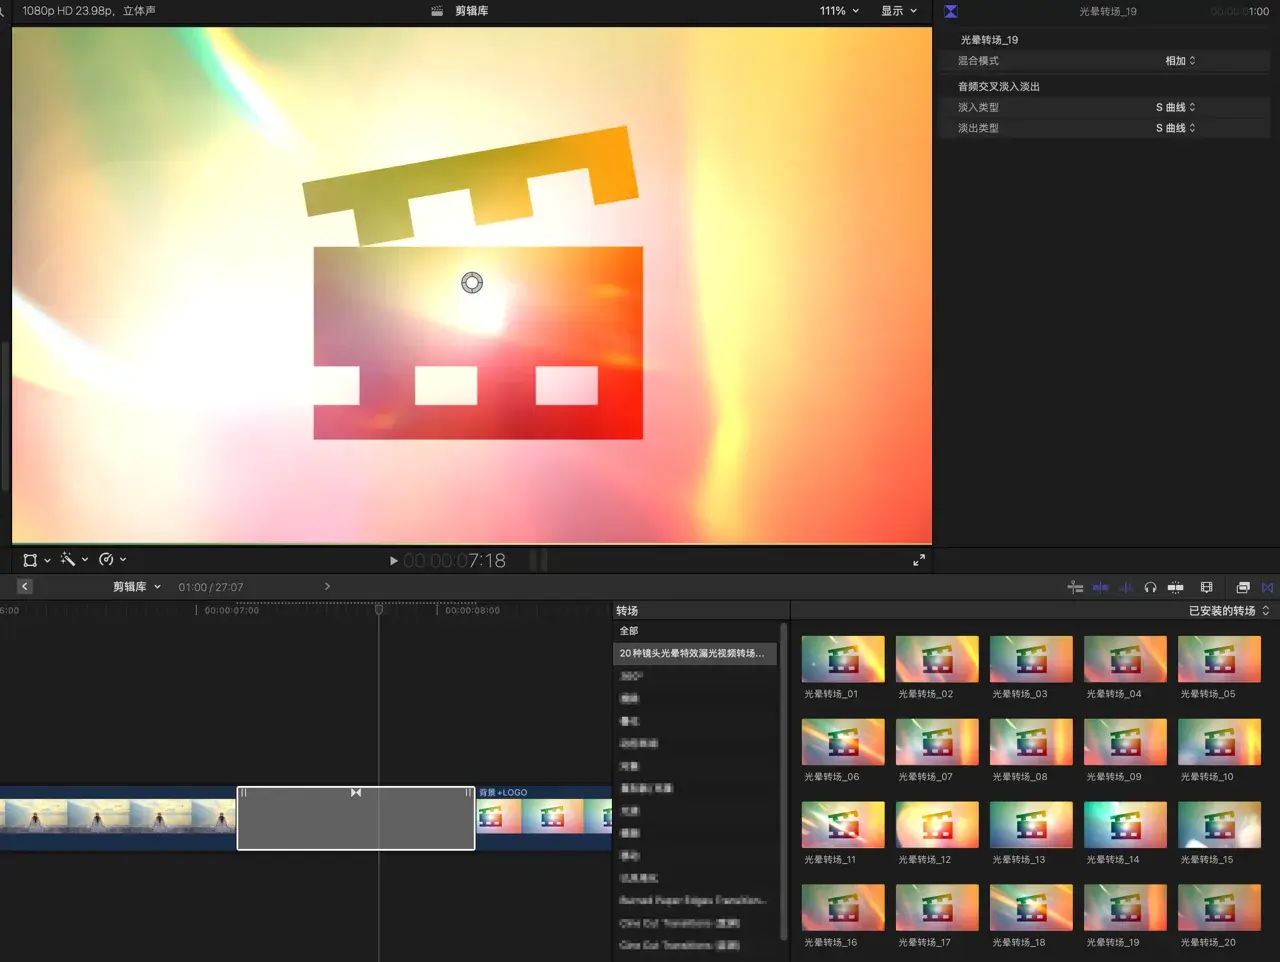Click the transition inspector icon
The width and height of the screenshot is (1280, 962).
[951, 12]
